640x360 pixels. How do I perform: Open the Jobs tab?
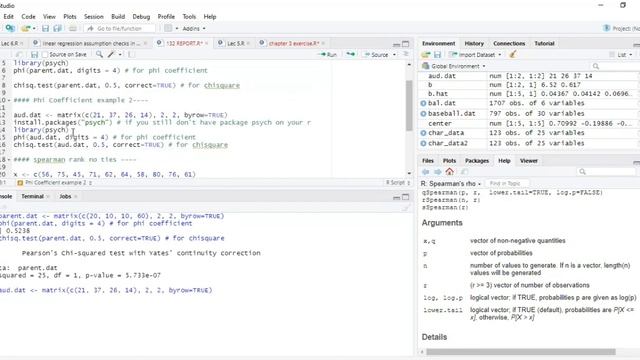pyautogui.click(x=65, y=196)
